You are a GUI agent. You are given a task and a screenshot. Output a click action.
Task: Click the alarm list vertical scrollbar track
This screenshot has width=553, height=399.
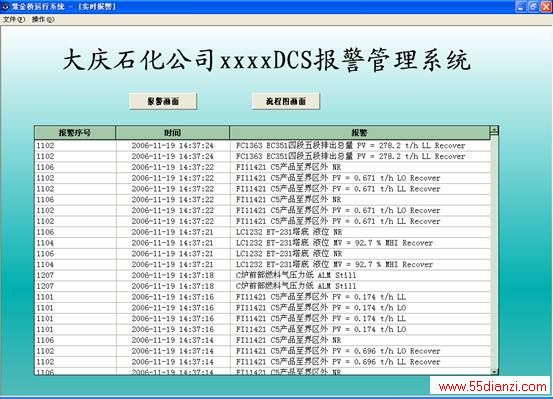pos(494,251)
